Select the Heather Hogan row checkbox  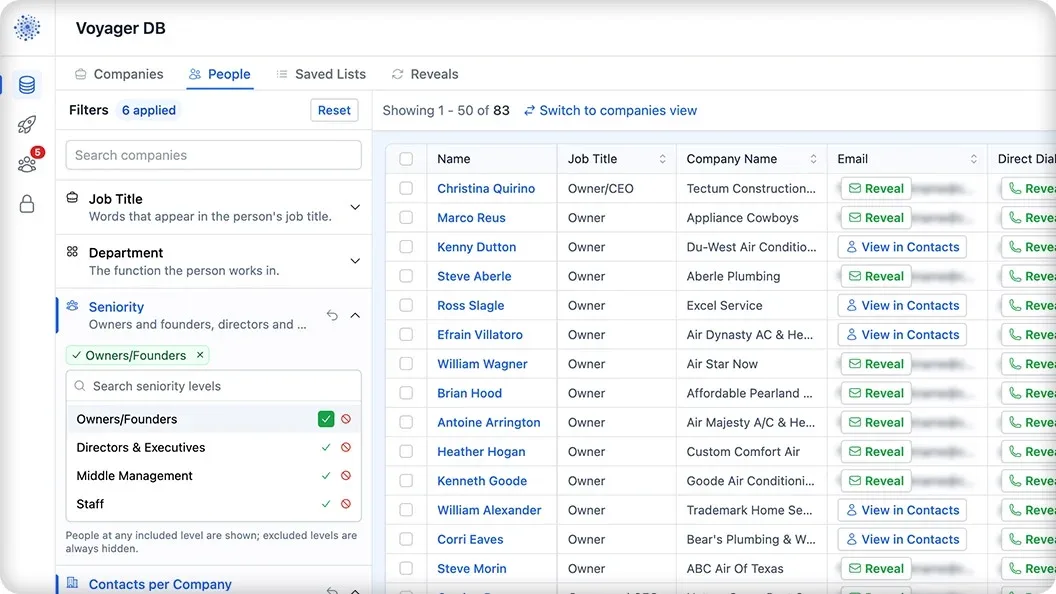[x=406, y=451]
